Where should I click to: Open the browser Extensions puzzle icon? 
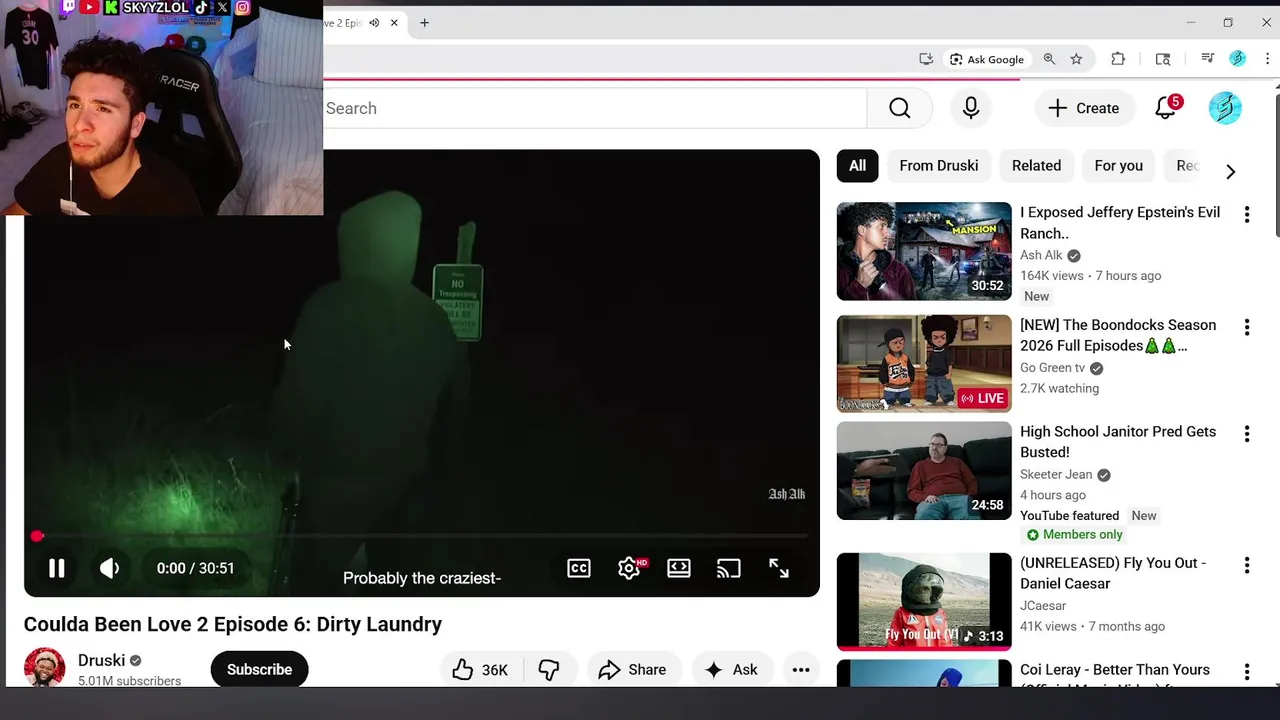point(1118,59)
